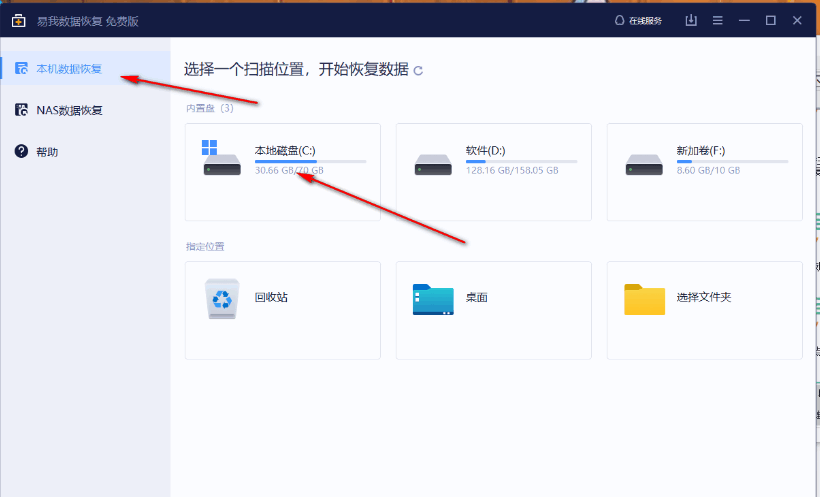Click the 8.60 GB/10 GB text
This screenshot has width=820, height=497.
[x=708, y=171]
